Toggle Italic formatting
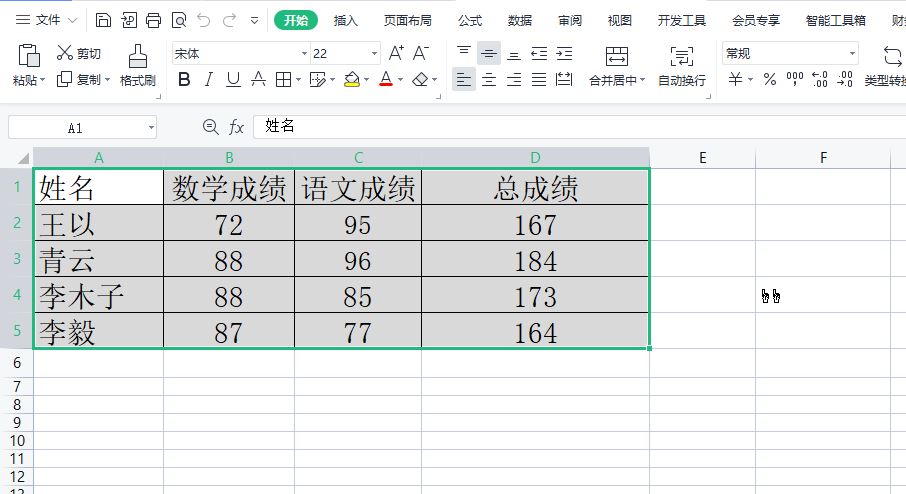This screenshot has width=906, height=494. tap(209, 79)
